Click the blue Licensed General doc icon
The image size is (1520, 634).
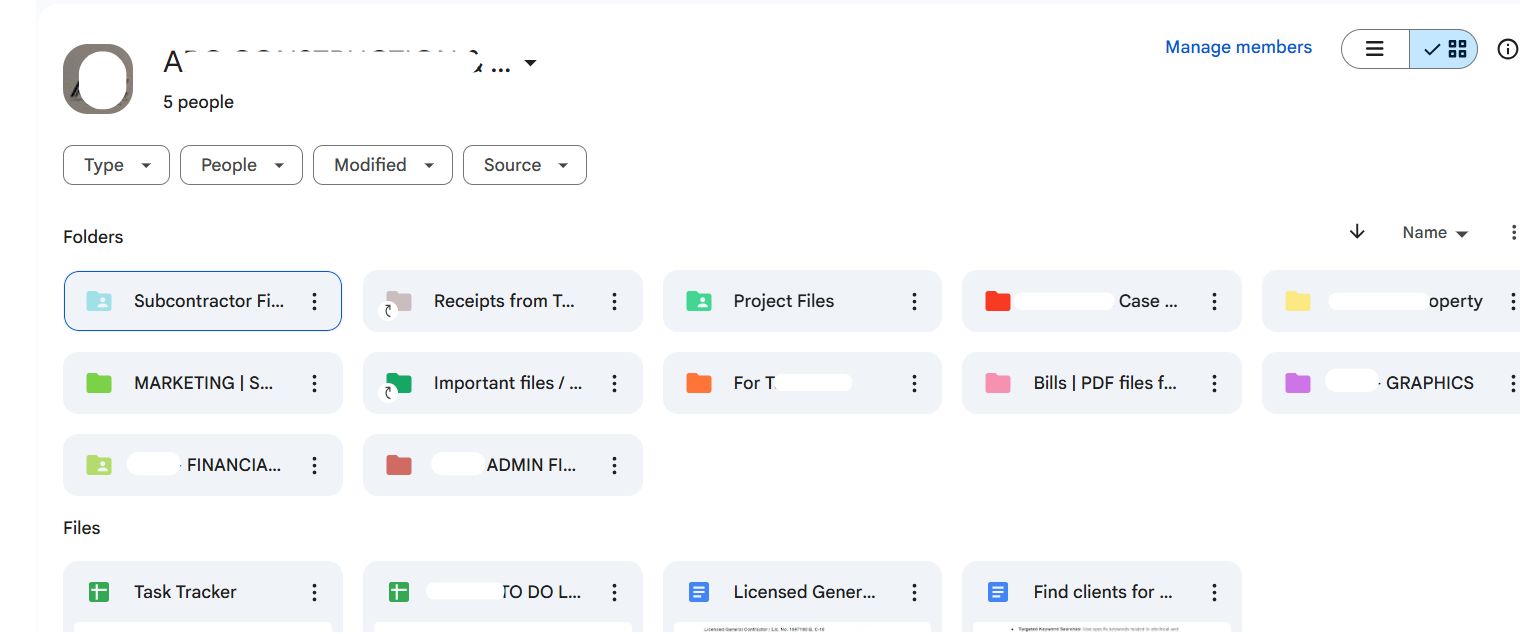point(698,592)
